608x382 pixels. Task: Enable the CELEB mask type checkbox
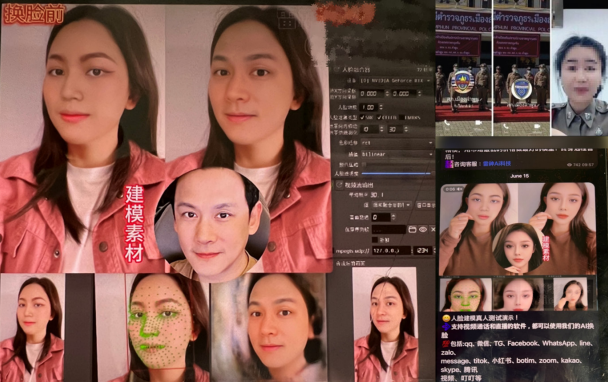(379, 118)
